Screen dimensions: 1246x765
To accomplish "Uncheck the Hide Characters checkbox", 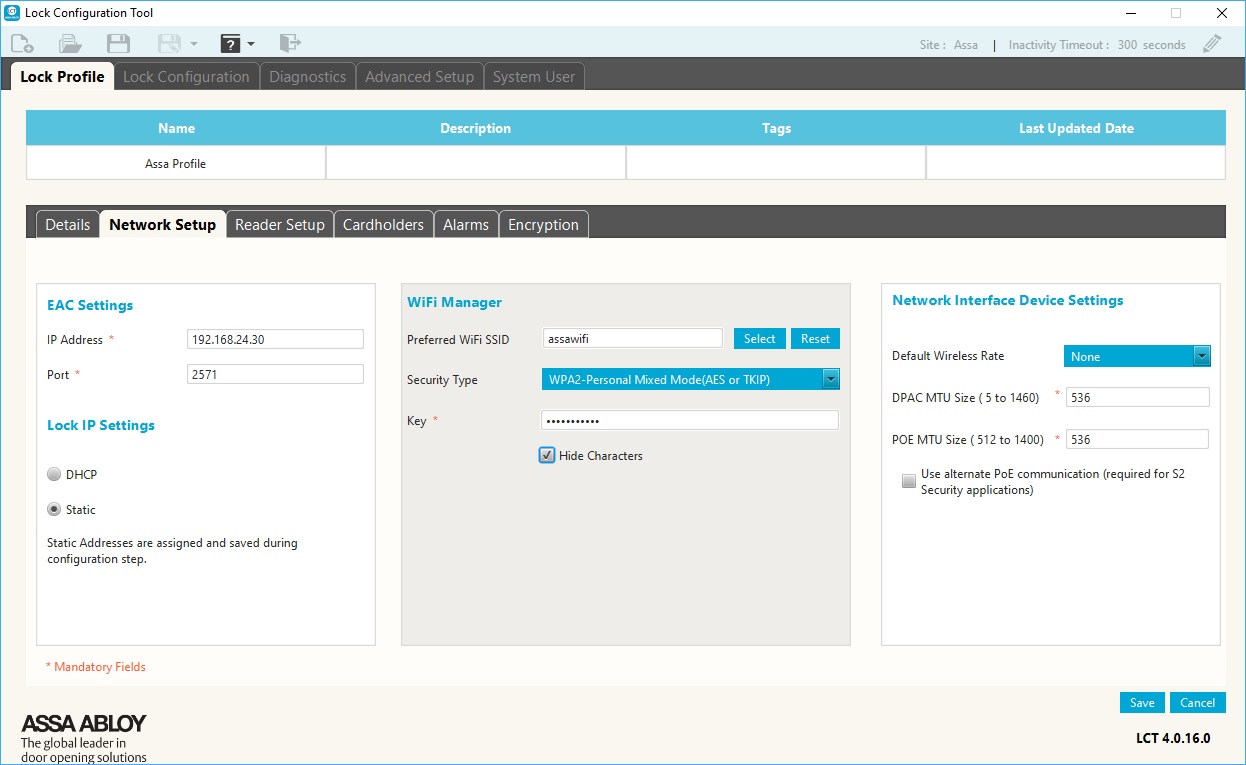I will tap(547, 456).
